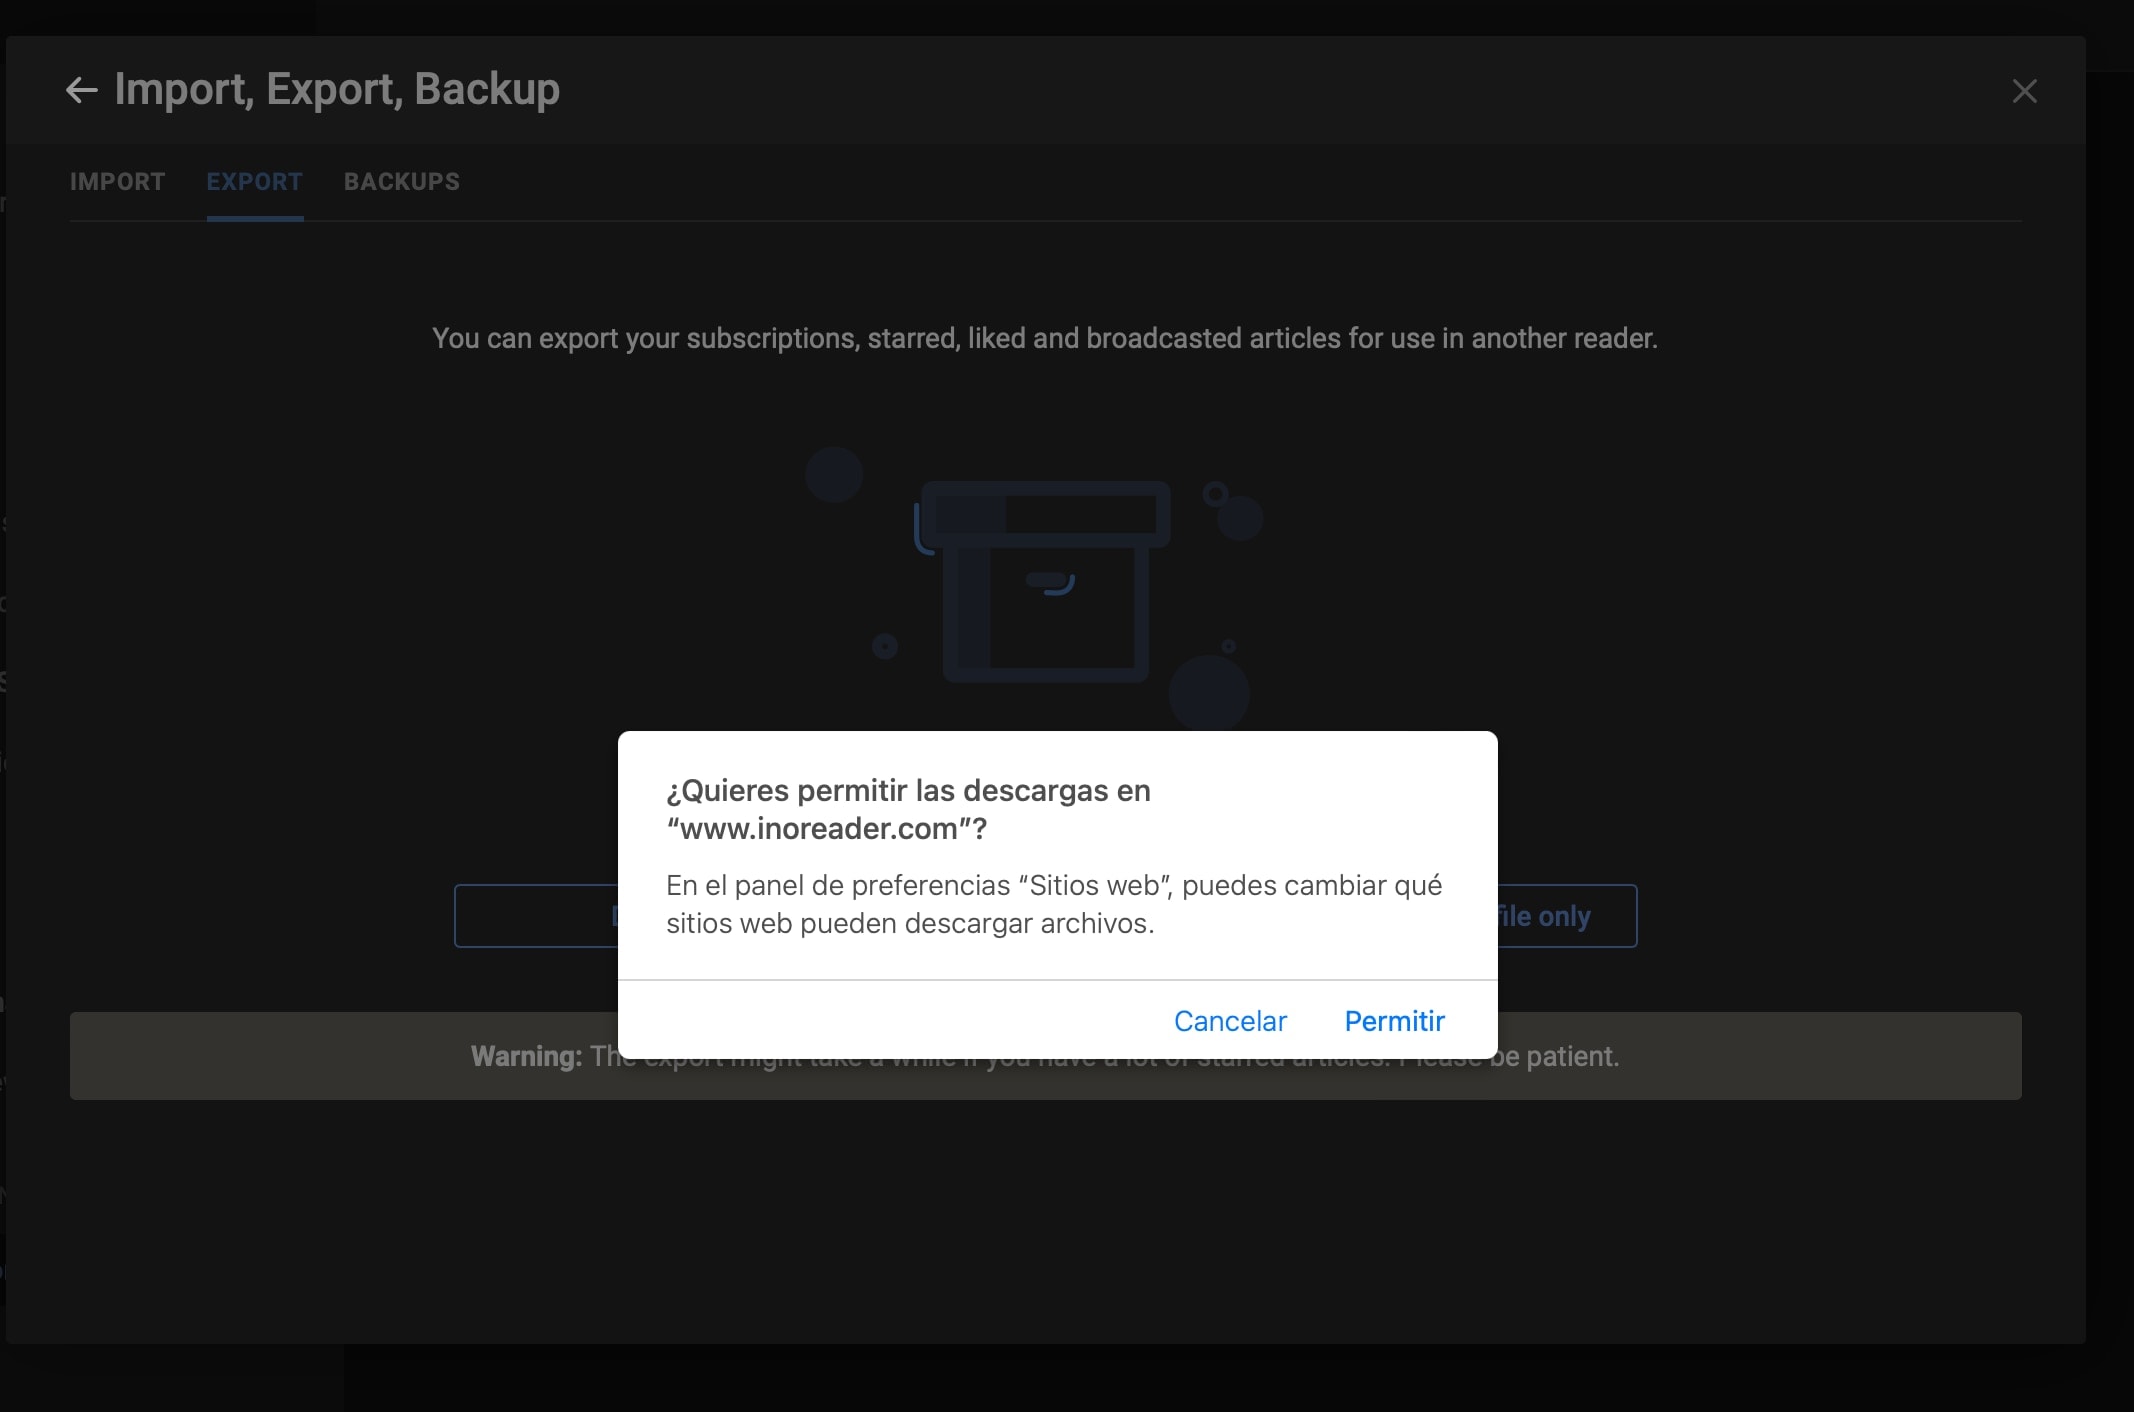Select the EXPORT tab
This screenshot has height=1412, width=2134.
[x=255, y=182]
